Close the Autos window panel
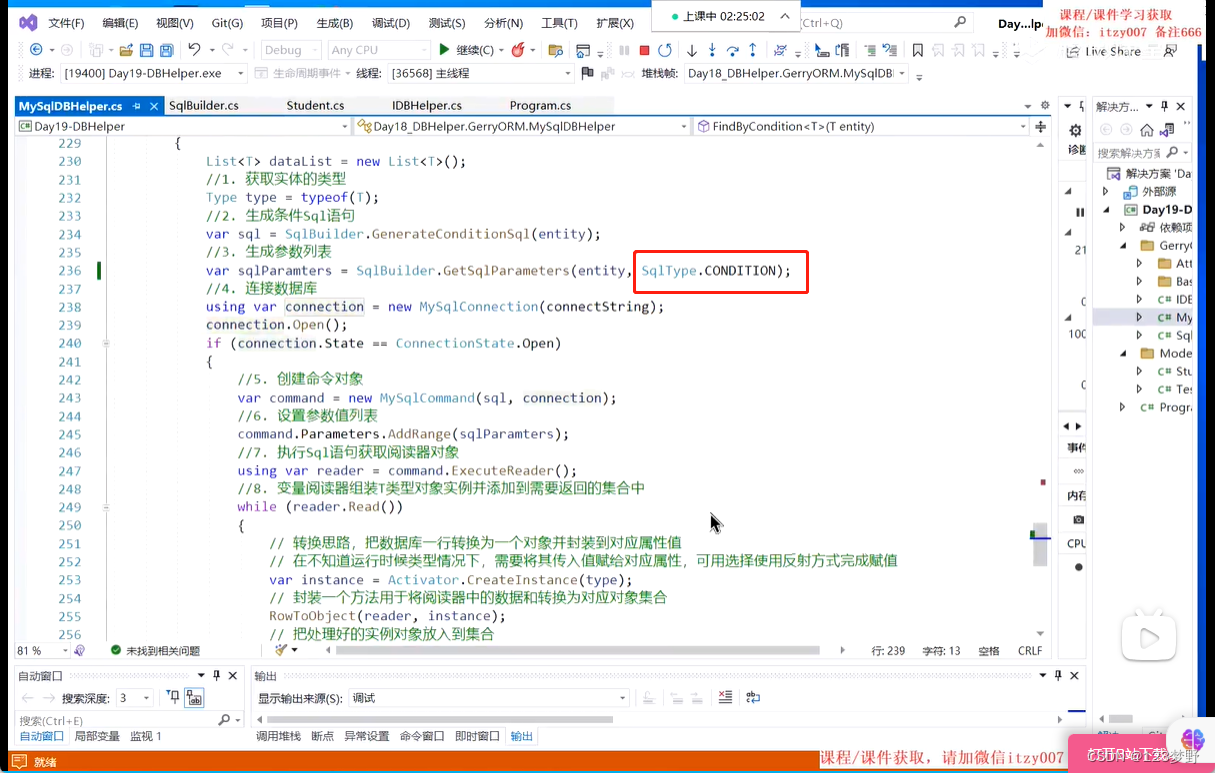 (x=234, y=677)
